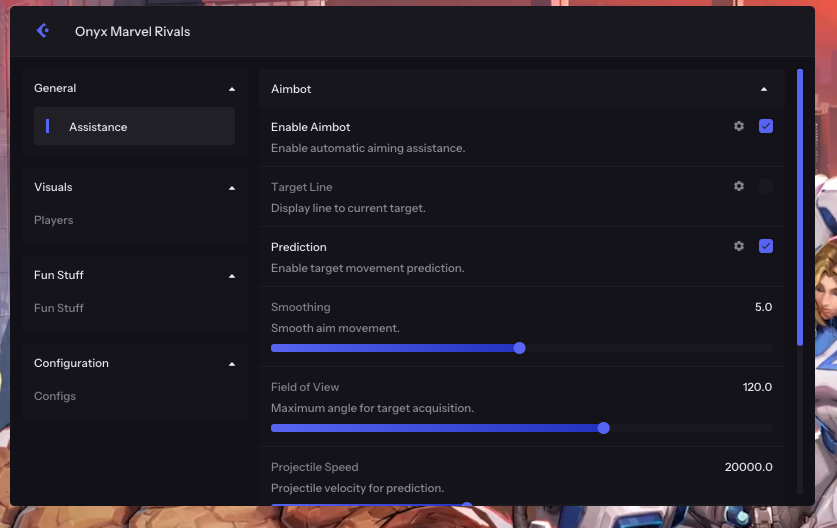Click 'Maximum angle for target acquisition.' description
This screenshot has height=528, width=837.
372,408
